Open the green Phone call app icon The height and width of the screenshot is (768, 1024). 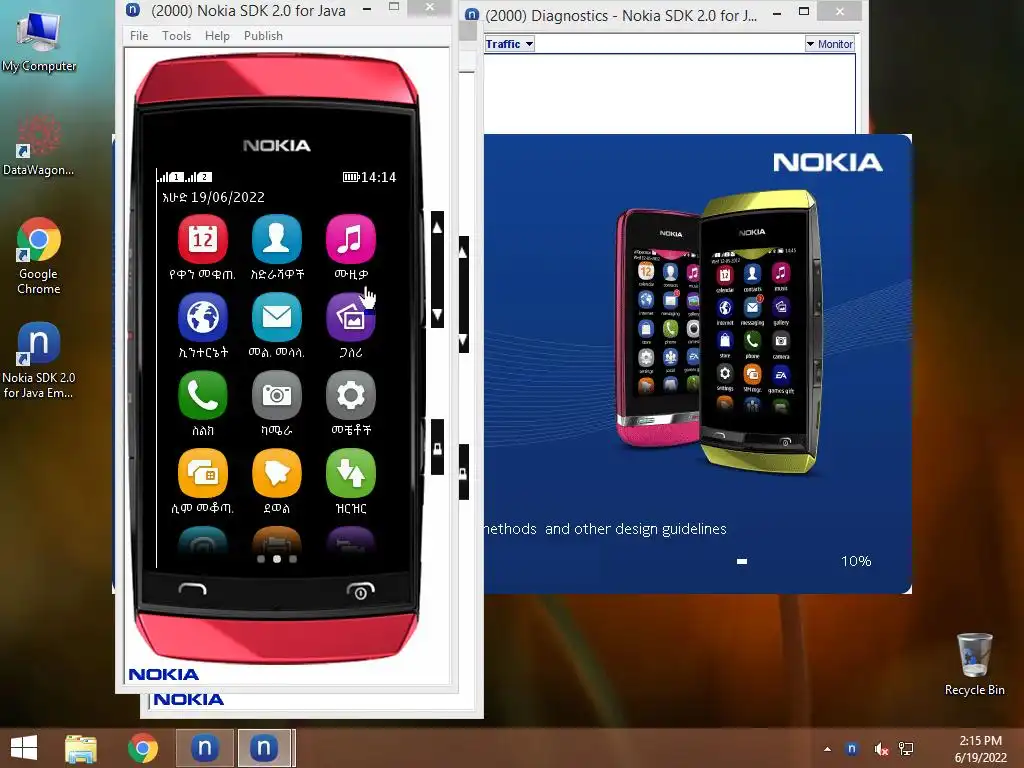pyautogui.click(x=202, y=395)
